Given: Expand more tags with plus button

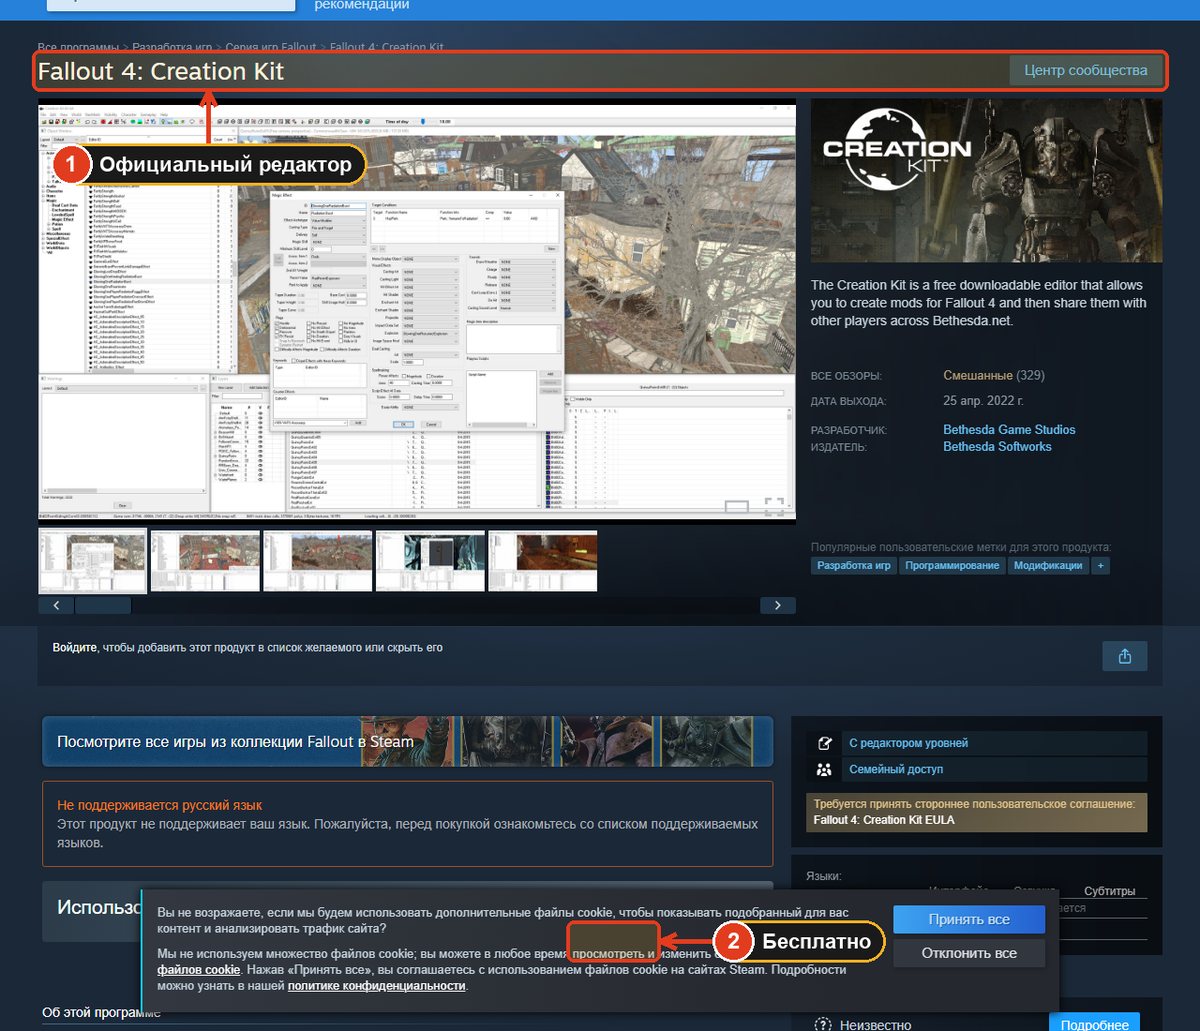Looking at the screenshot, I should click(1101, 565).
